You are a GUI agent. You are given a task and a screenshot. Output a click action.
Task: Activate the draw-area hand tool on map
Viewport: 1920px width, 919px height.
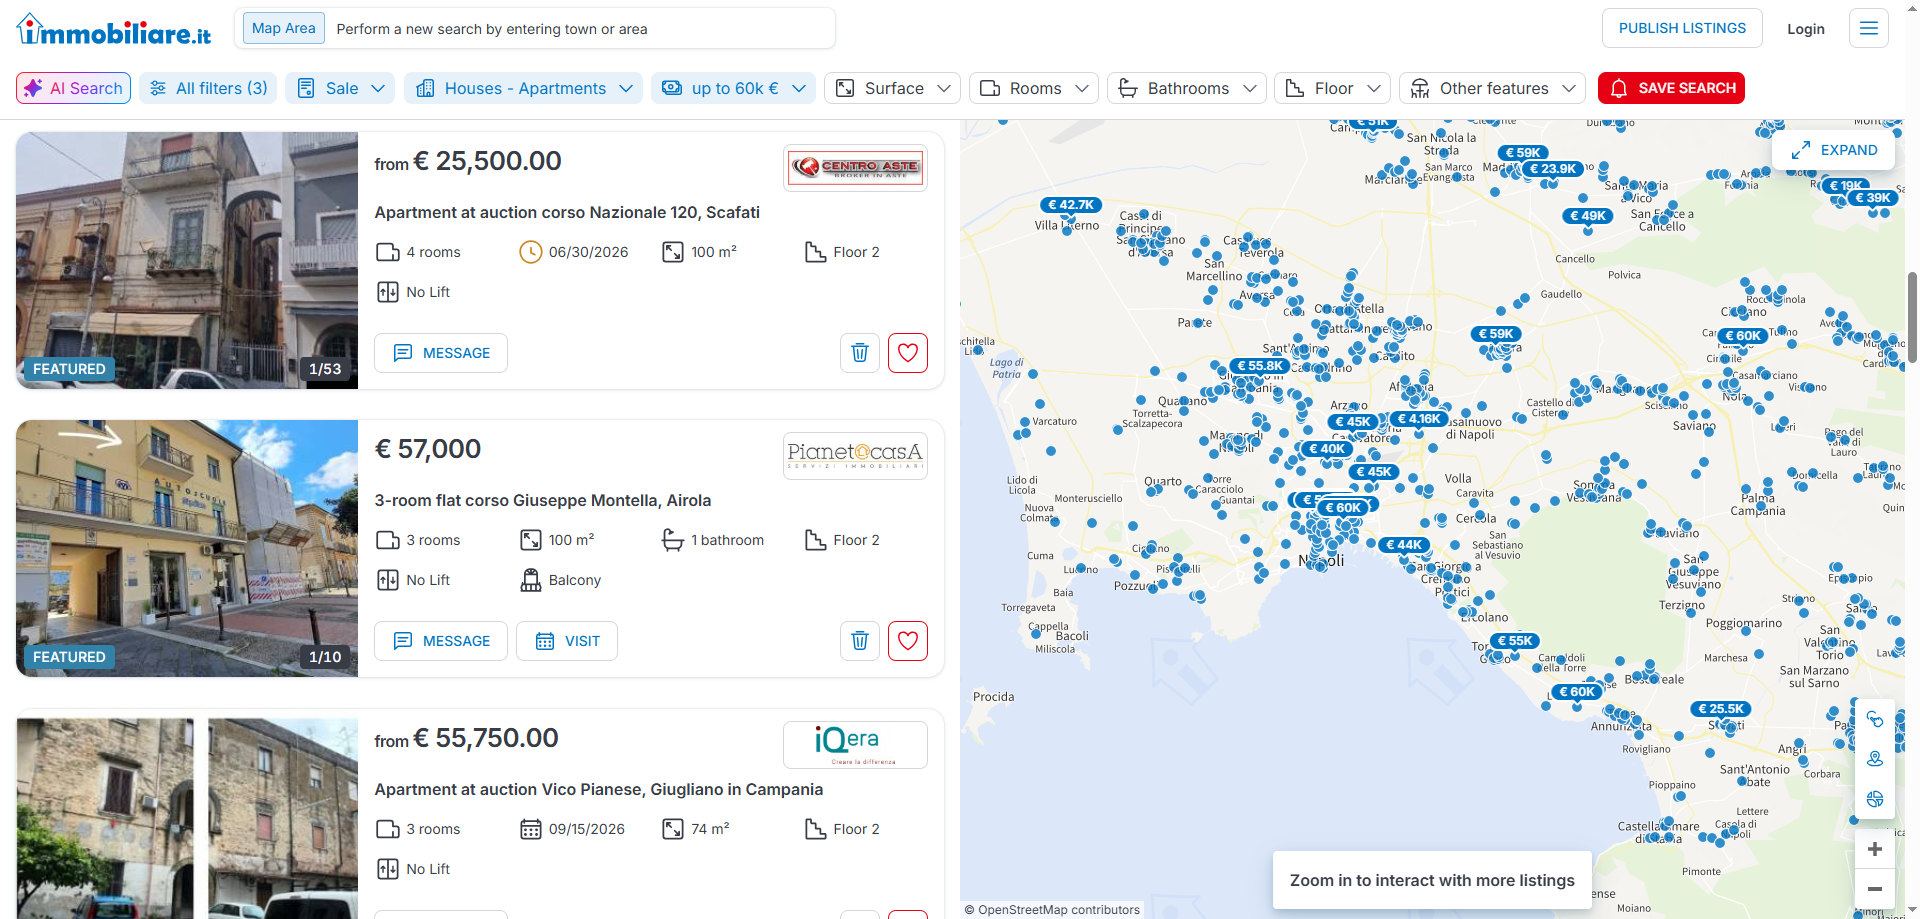1875,719
